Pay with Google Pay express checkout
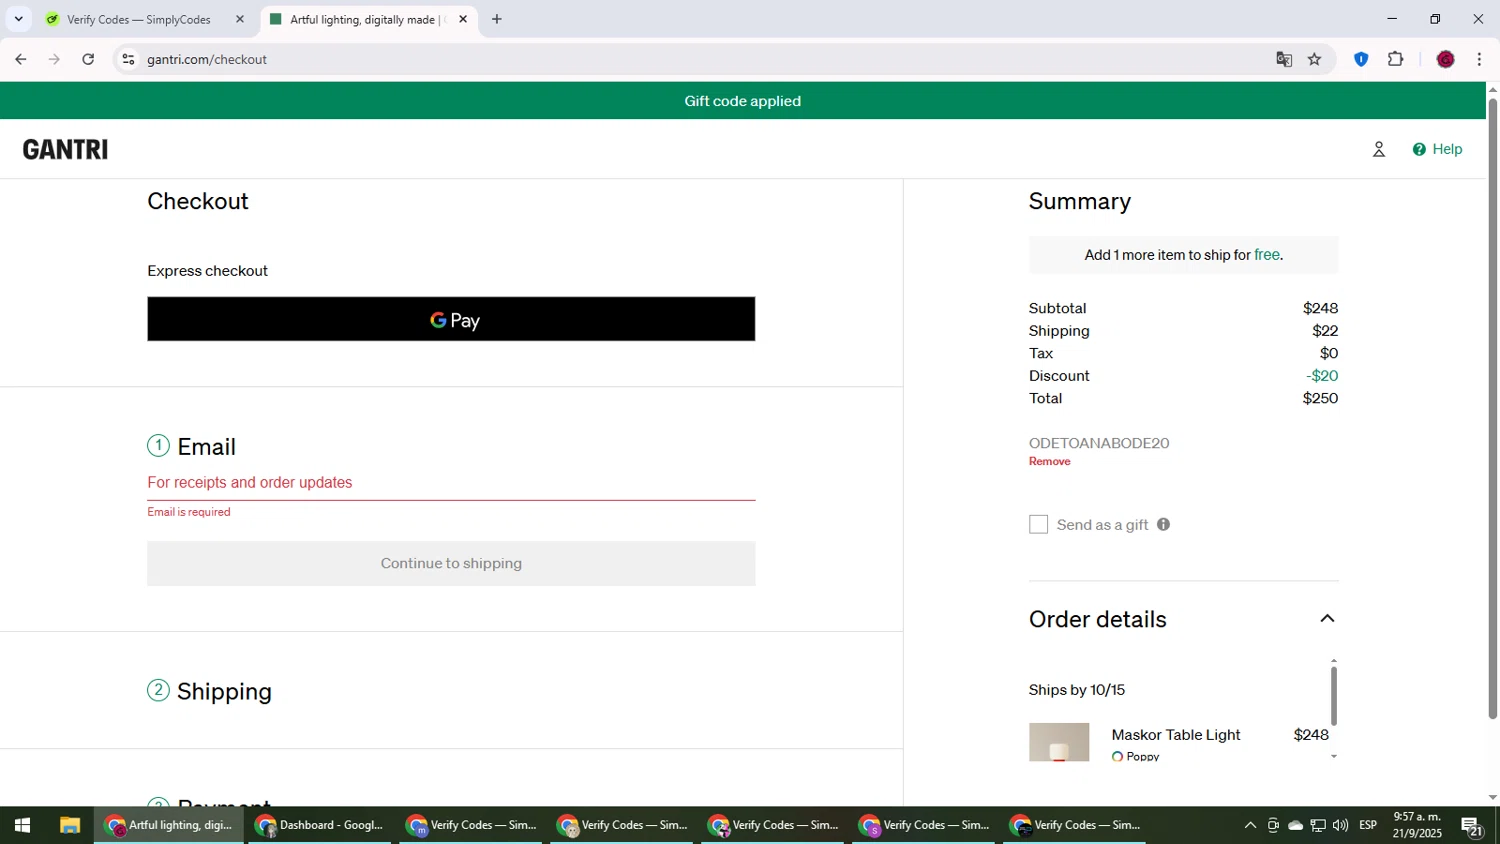 coord(451,319)
